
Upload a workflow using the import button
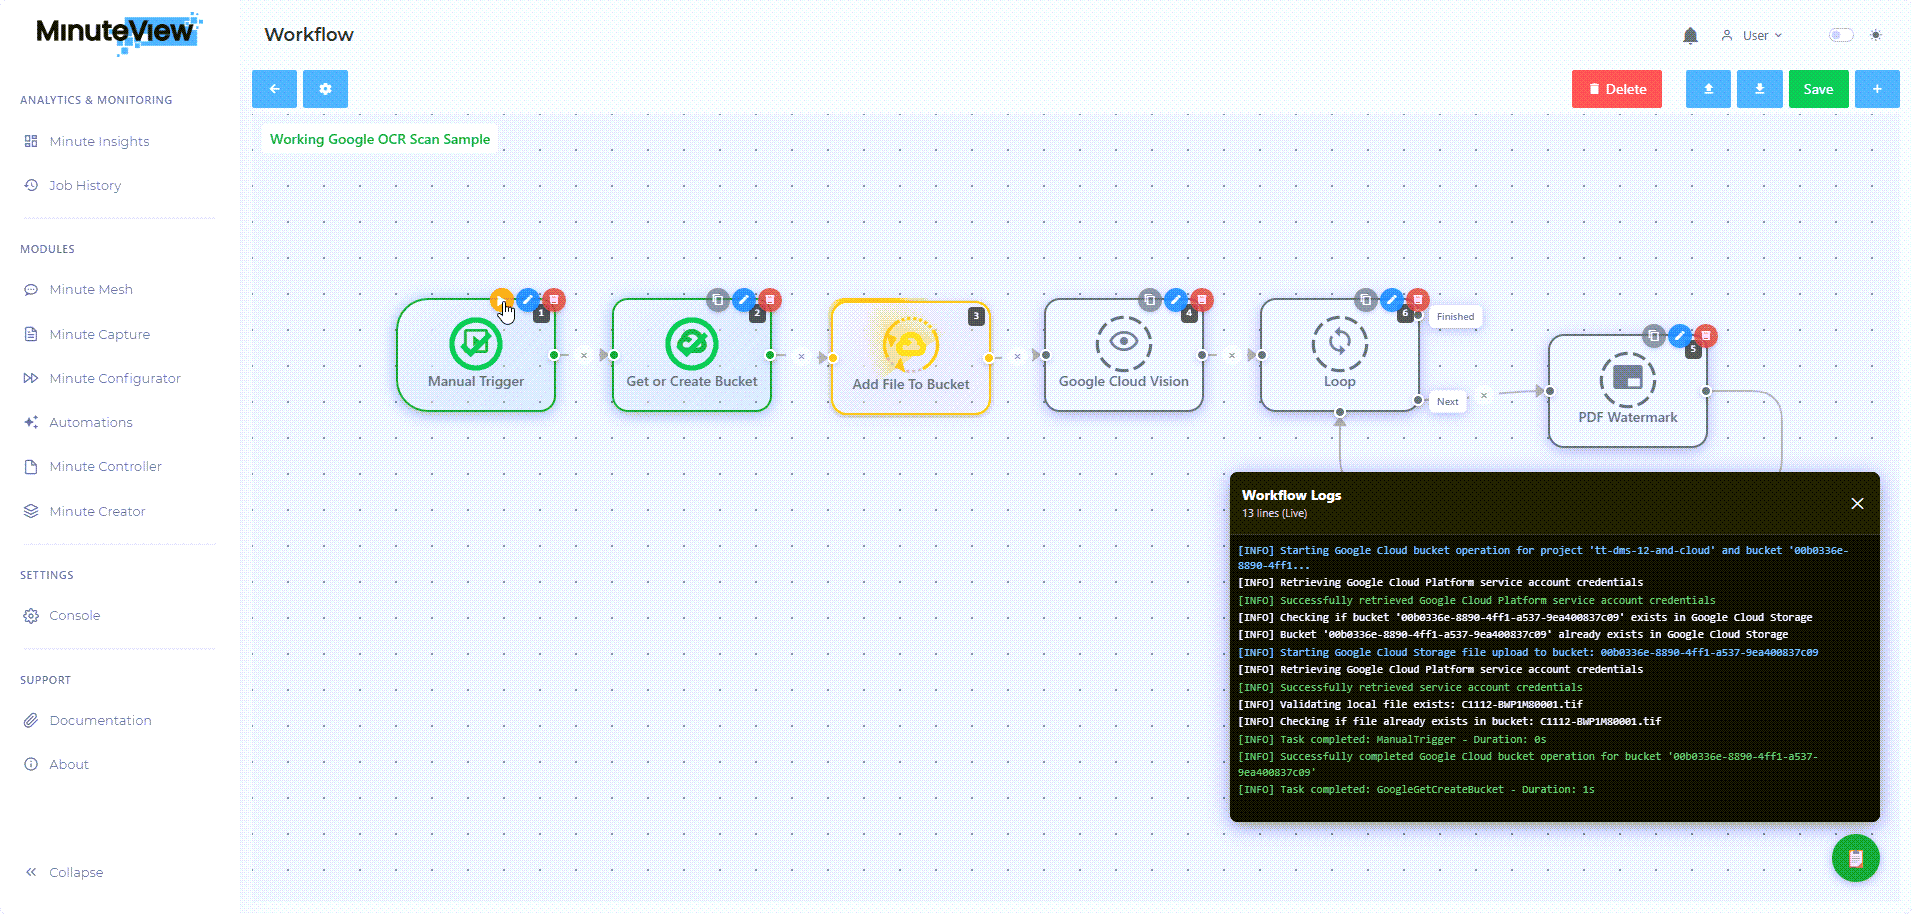[1708, 88]
